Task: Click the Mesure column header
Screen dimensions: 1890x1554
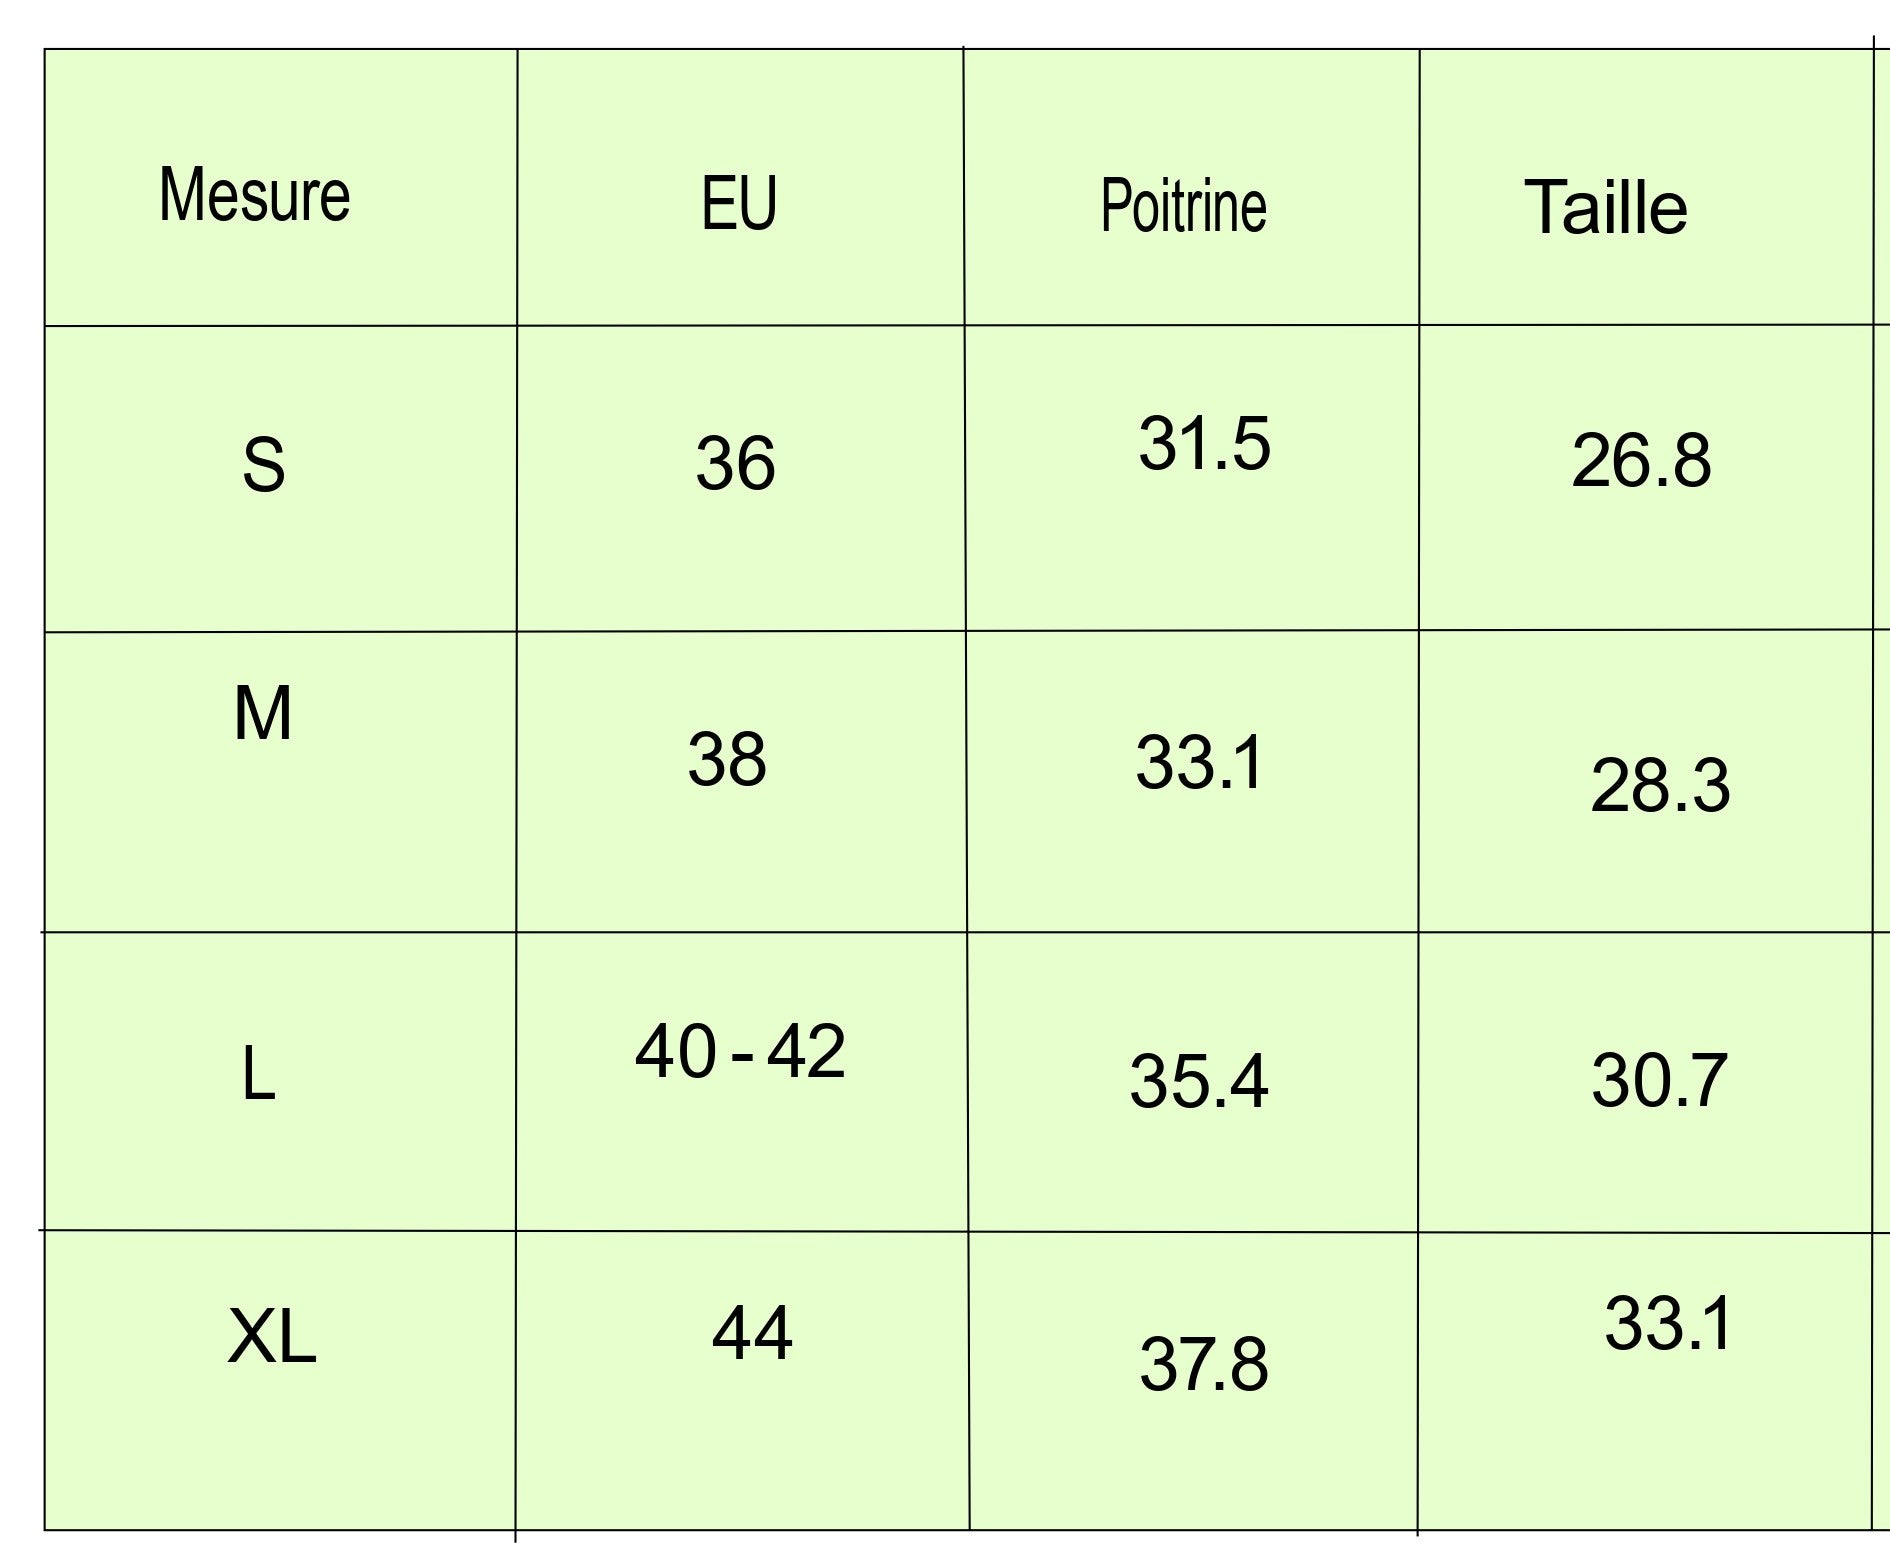Action: tap(255, 194)
